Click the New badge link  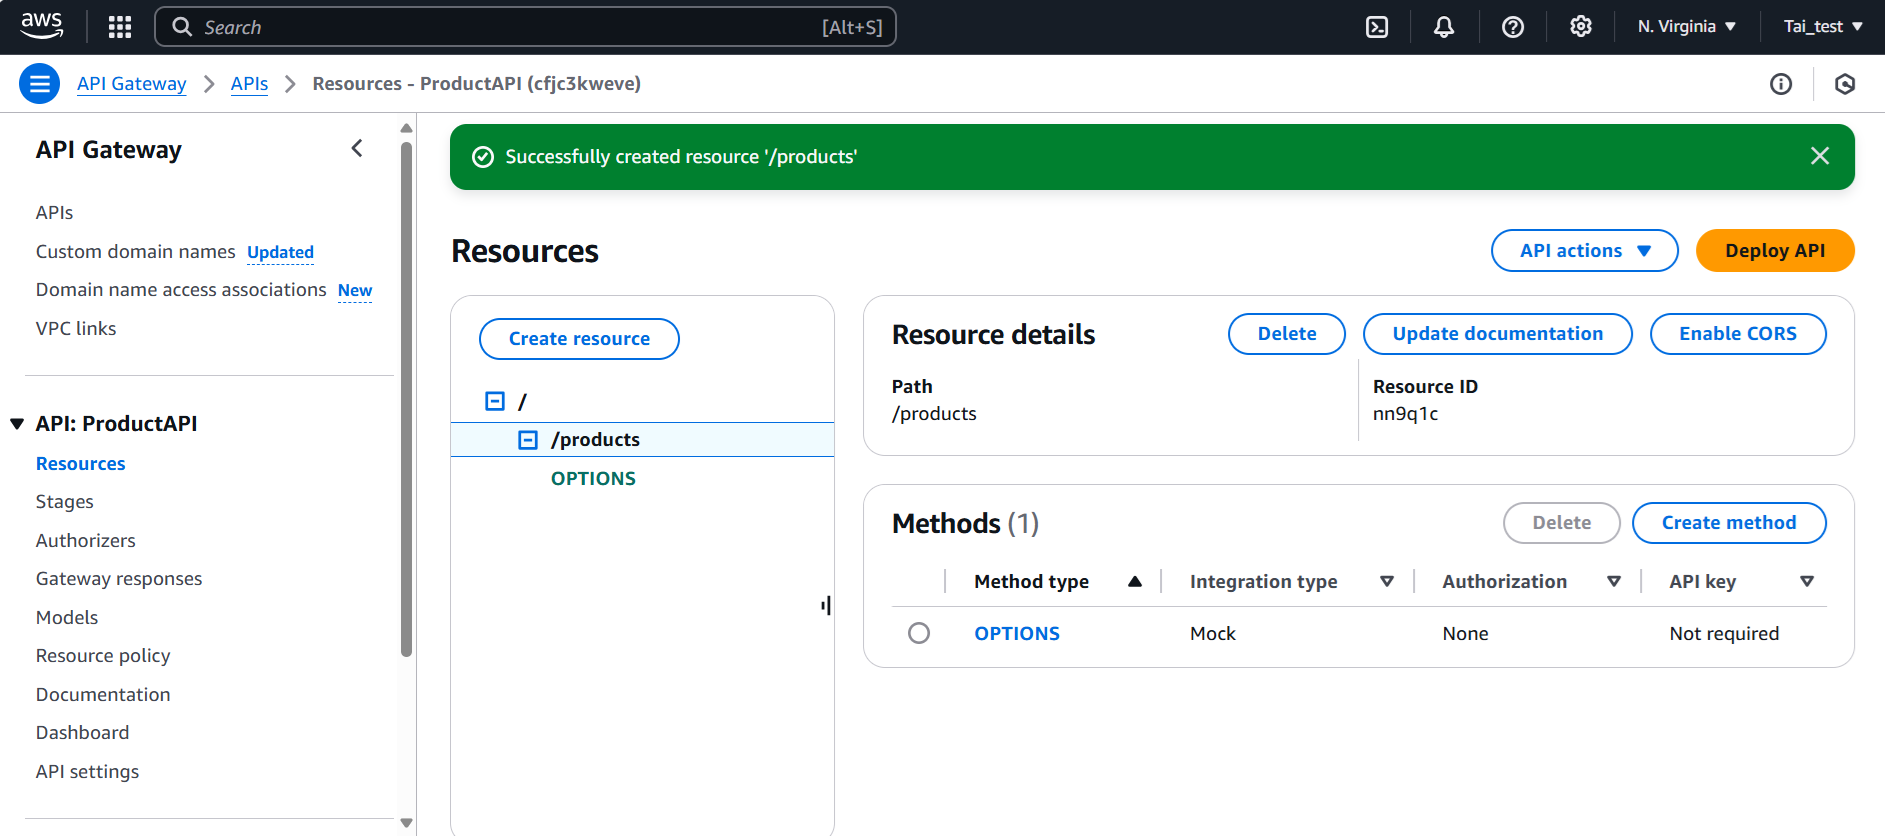coord(355,291)
